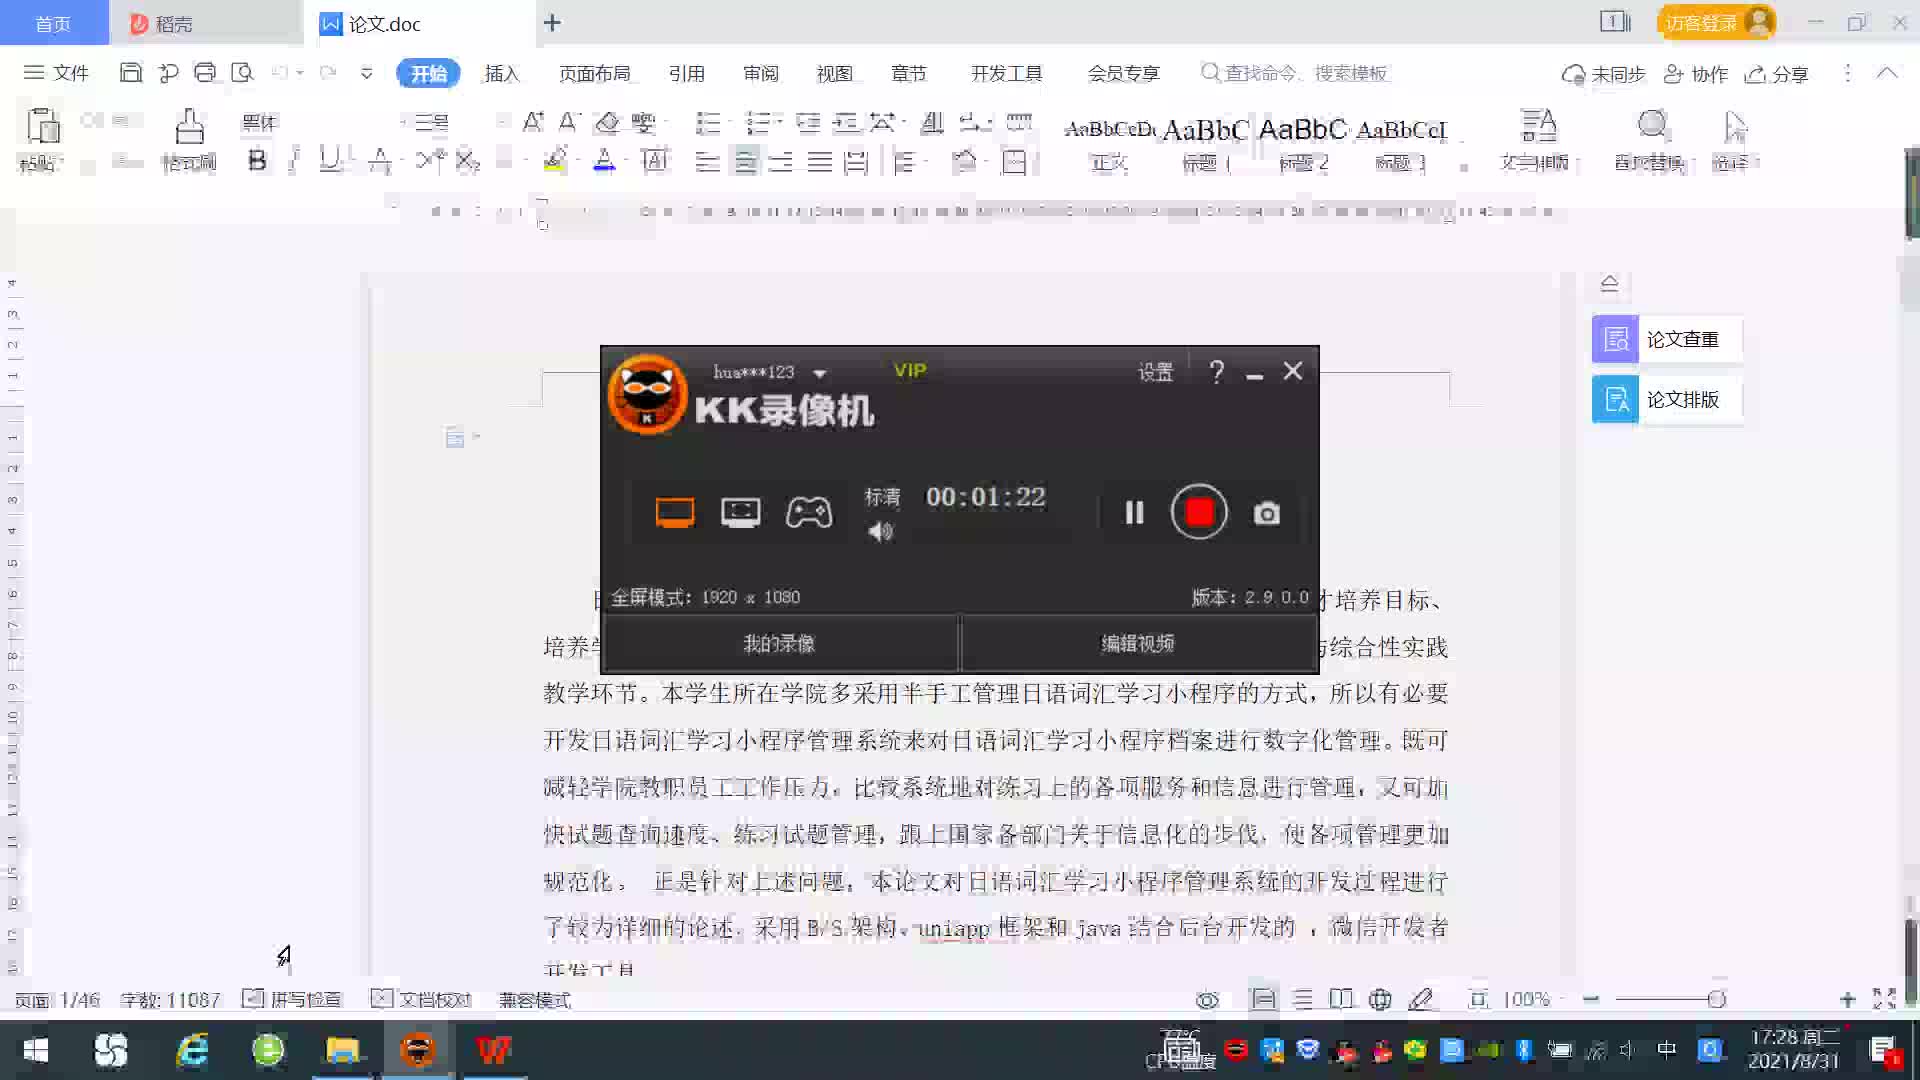Screen dimensions: 1920x1080
Task: Click the Save icon in quick toolbar
Action: [130, 72]
